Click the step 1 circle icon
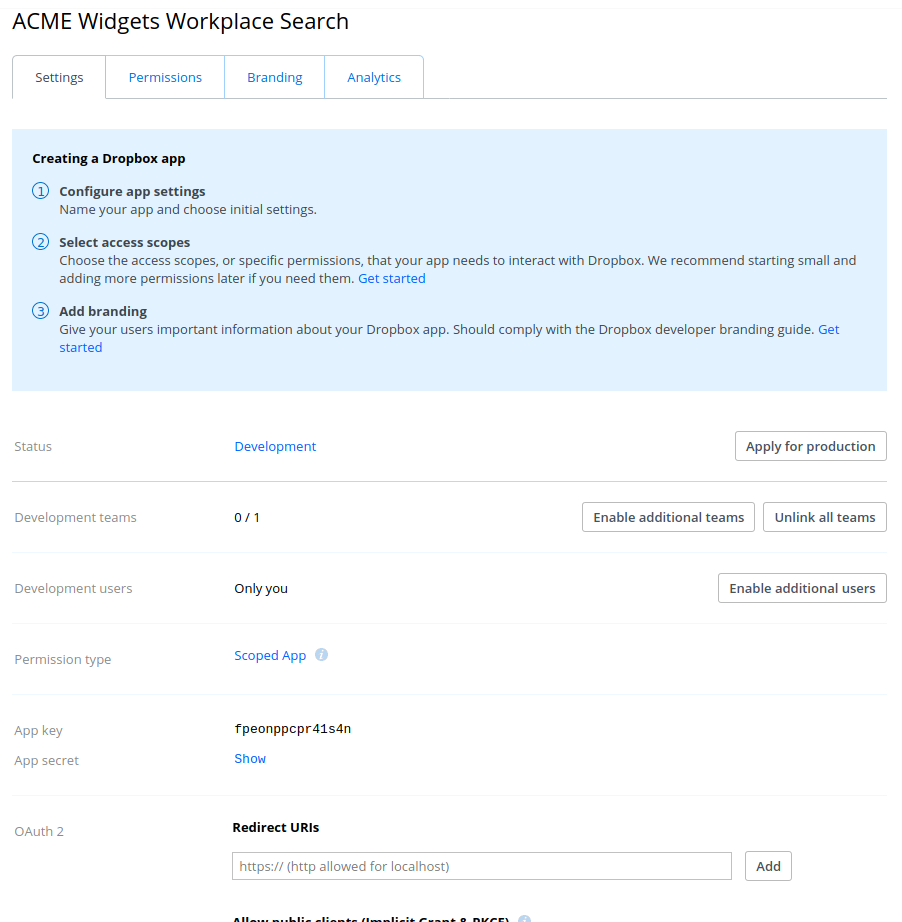 [x=41, y=191]
